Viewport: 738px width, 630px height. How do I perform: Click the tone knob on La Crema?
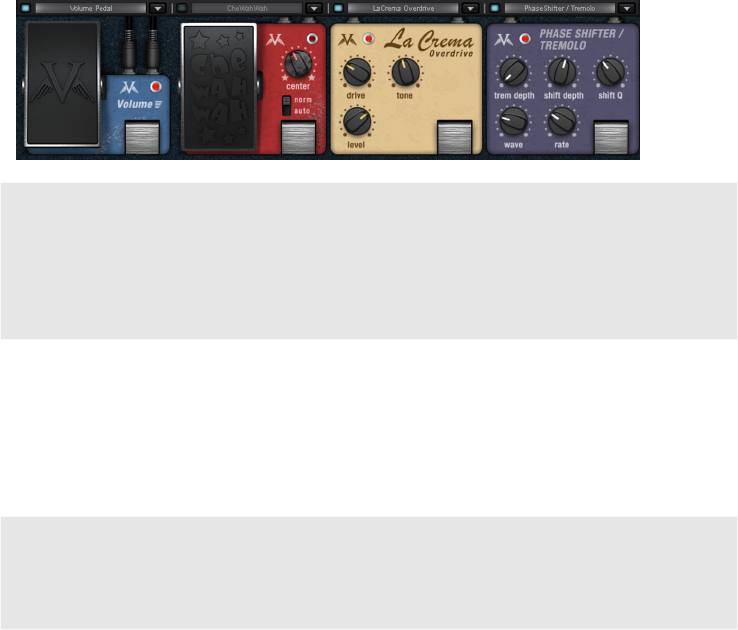405,72
